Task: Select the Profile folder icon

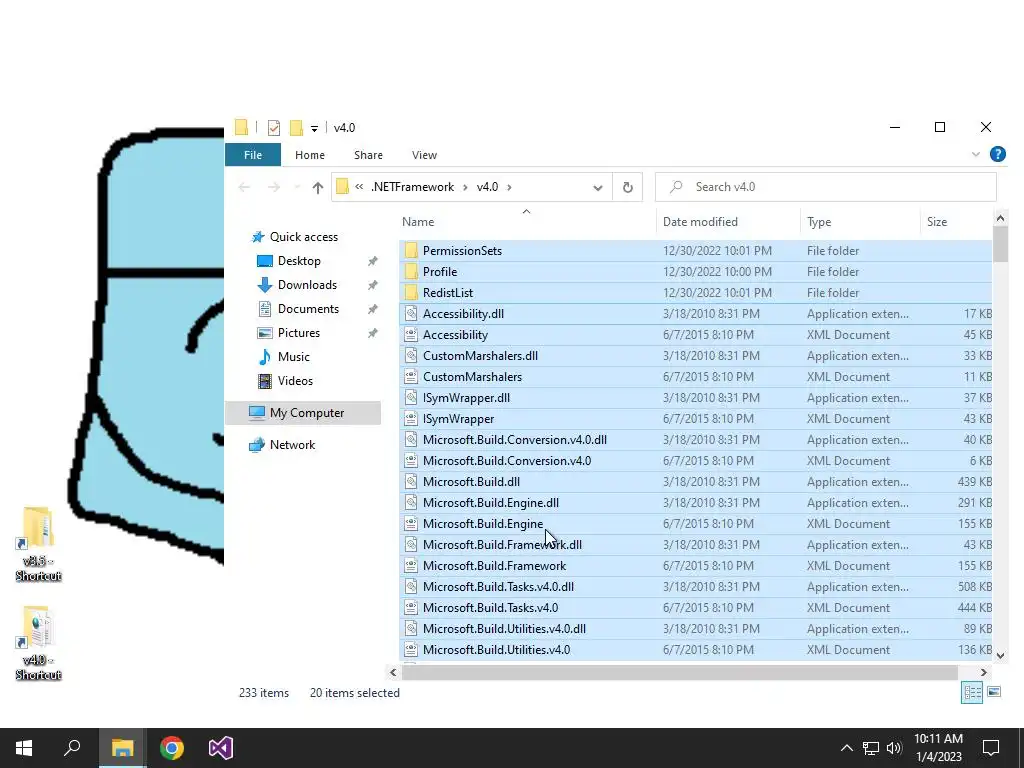Action: click(x=411, y=272)
